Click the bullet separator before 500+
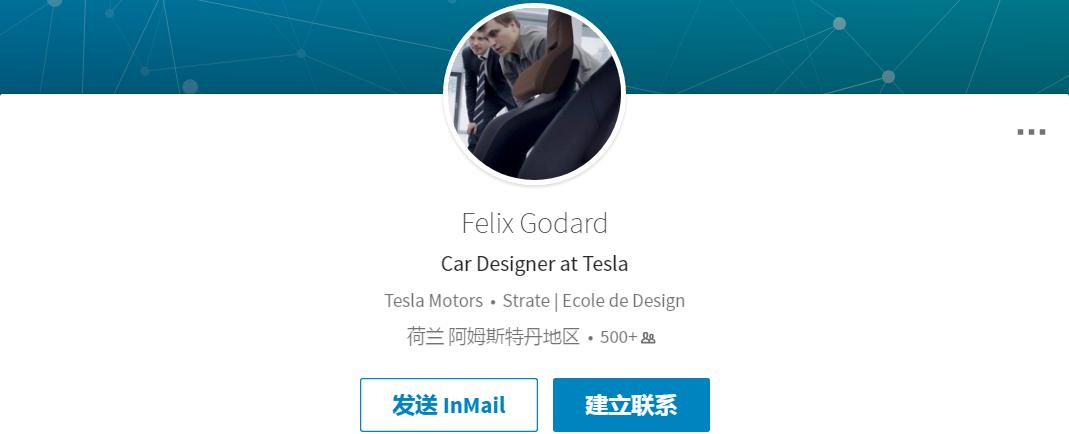The width and height of the screenshot is (1069, 434). coord(590,338)
